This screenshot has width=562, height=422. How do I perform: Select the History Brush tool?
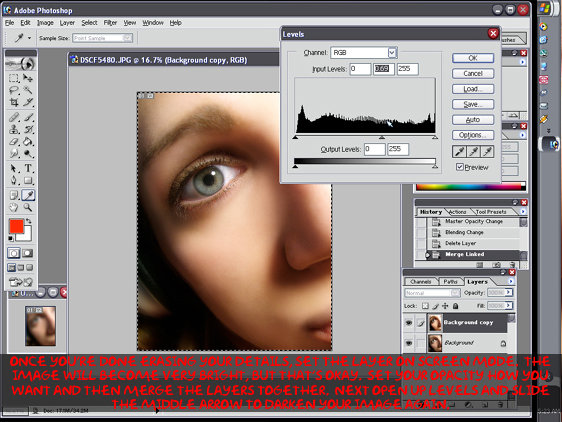point(28,129)
